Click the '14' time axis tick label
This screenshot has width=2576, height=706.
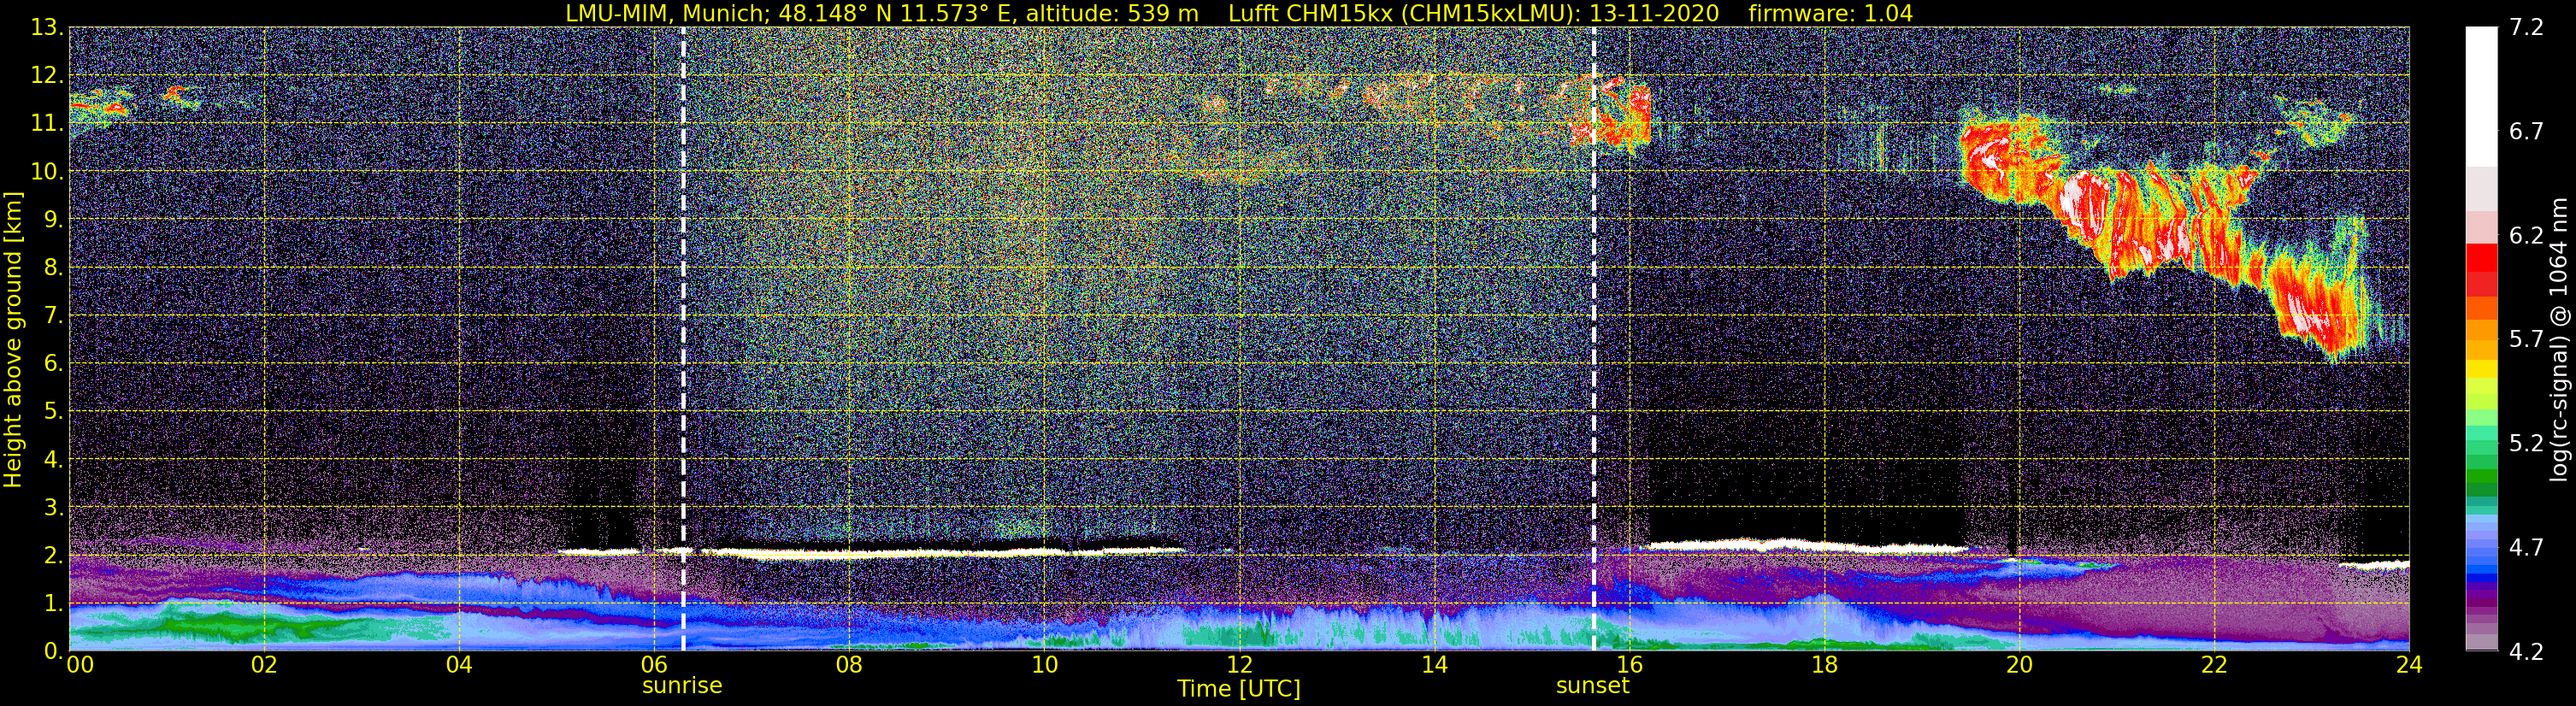point(1433,665)
